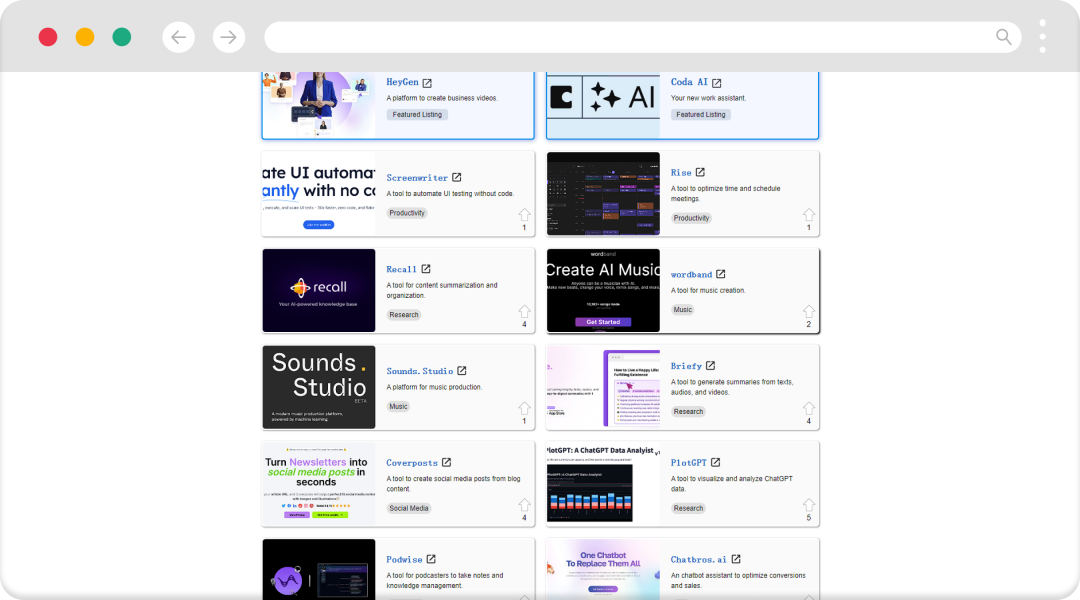Upvote the Coverposts listing
This screenshot has width=1080, height=600.
tap(524, 505)
